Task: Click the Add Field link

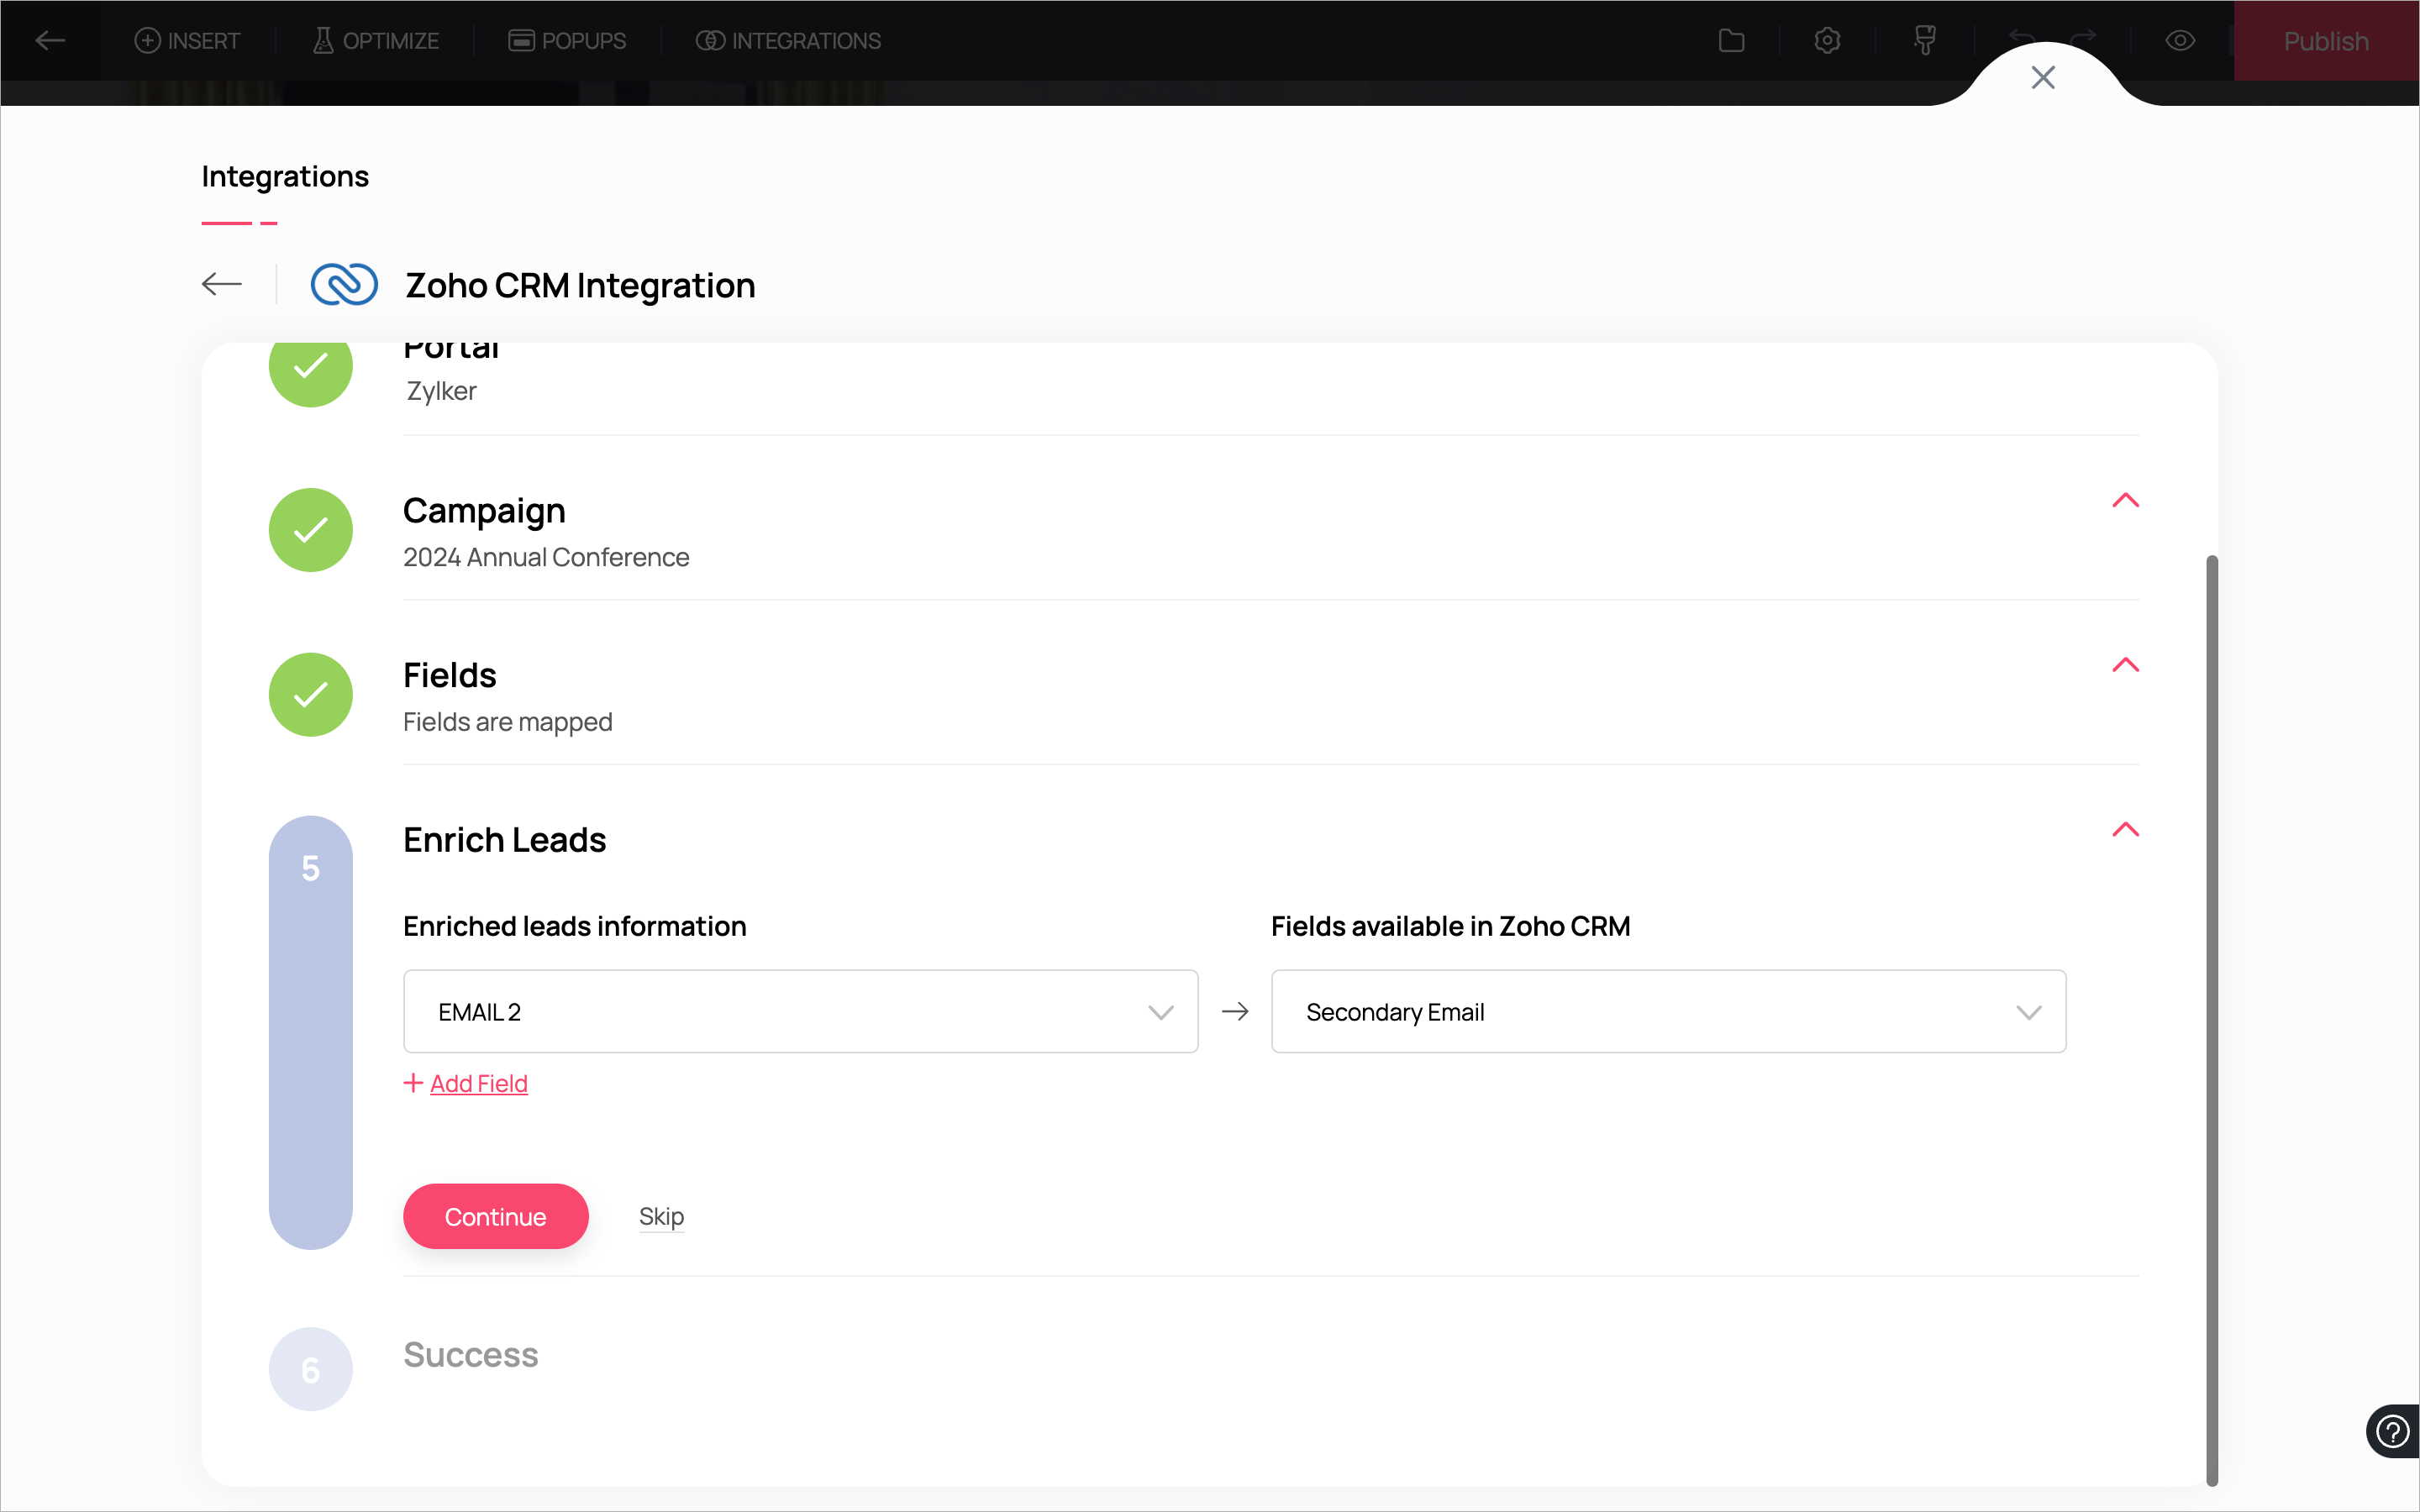Action: click(478, 1083)
